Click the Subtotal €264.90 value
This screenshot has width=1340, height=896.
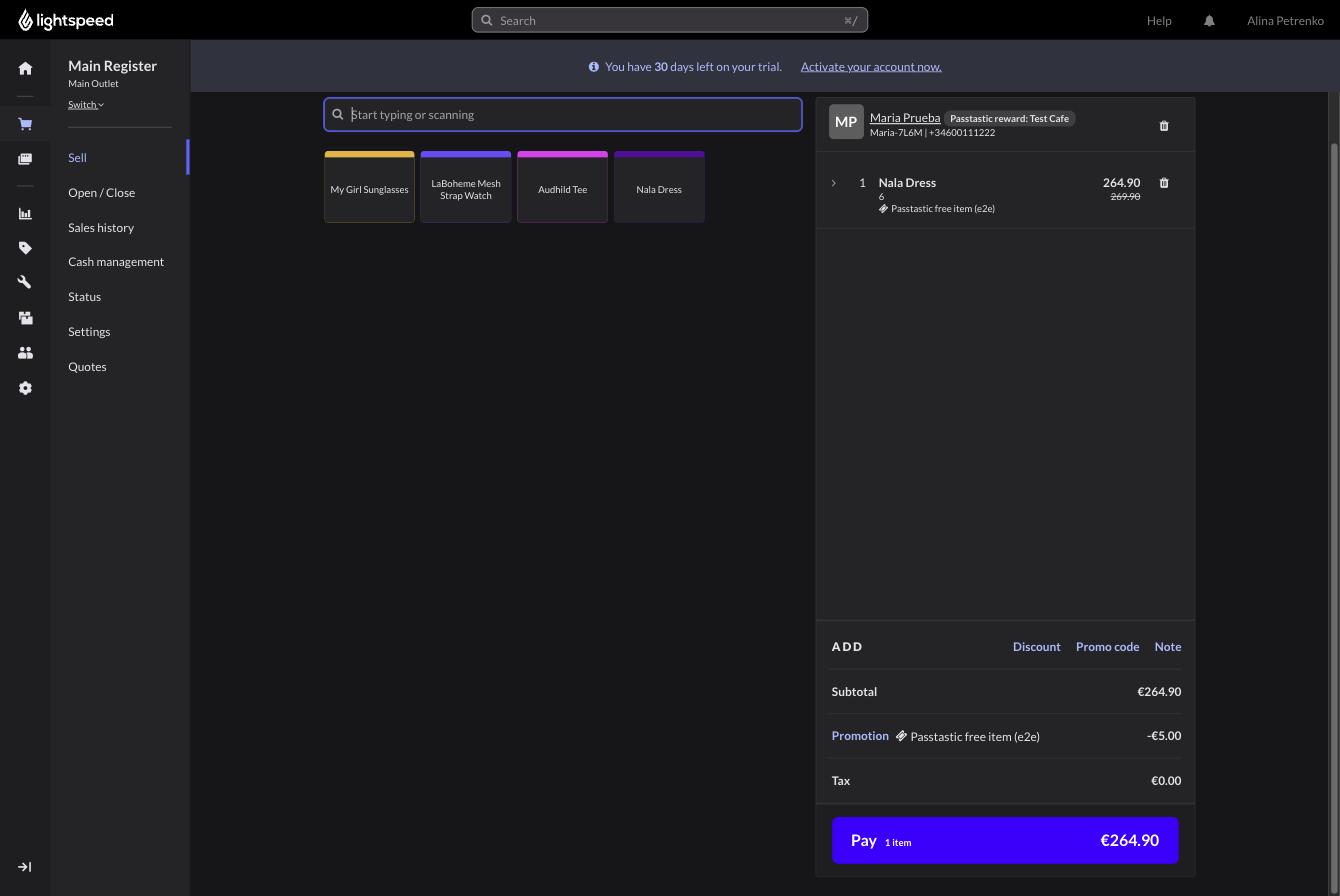click(1159, 692)
